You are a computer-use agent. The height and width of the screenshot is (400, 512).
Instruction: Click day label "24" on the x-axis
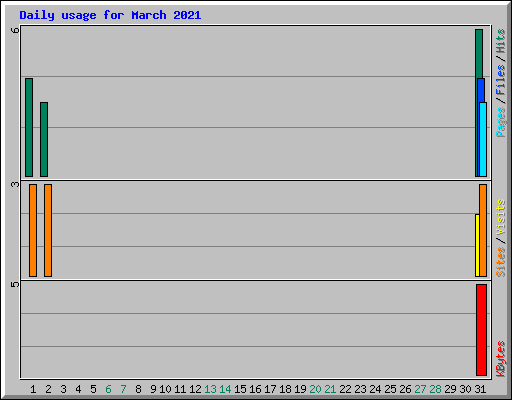375,389
